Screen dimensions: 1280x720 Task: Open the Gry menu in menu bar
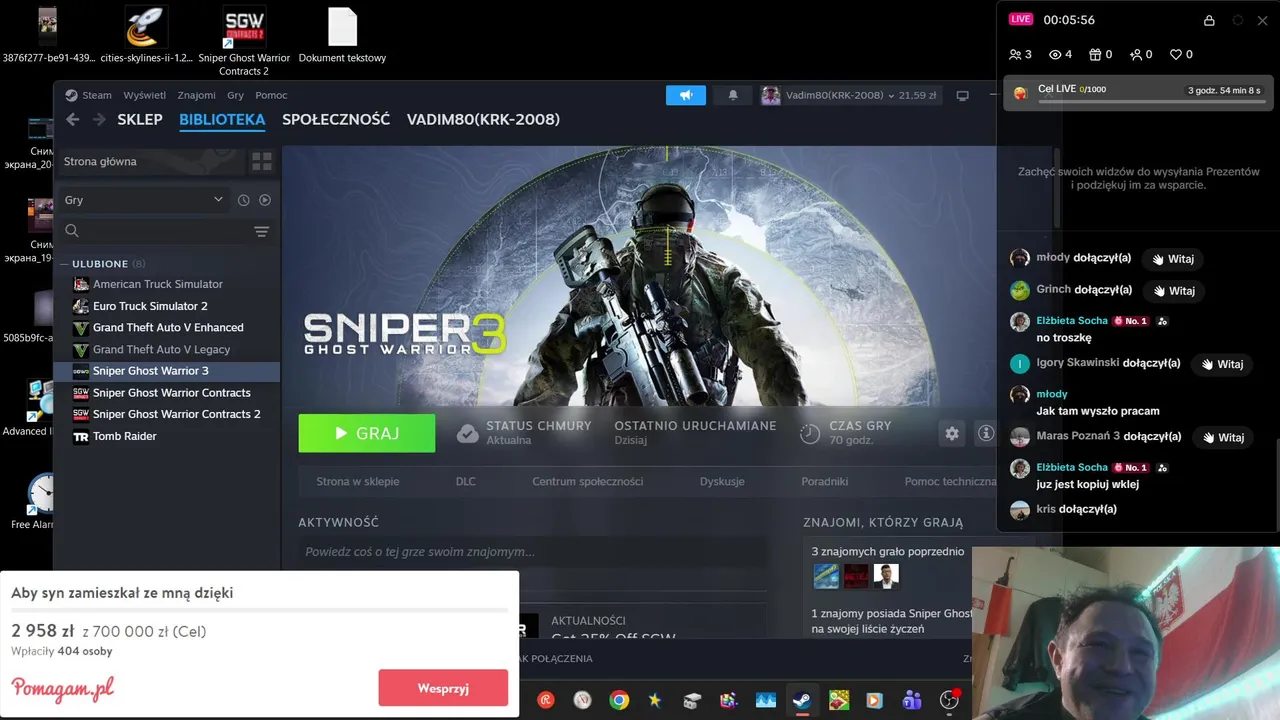(x=235, y=95)
